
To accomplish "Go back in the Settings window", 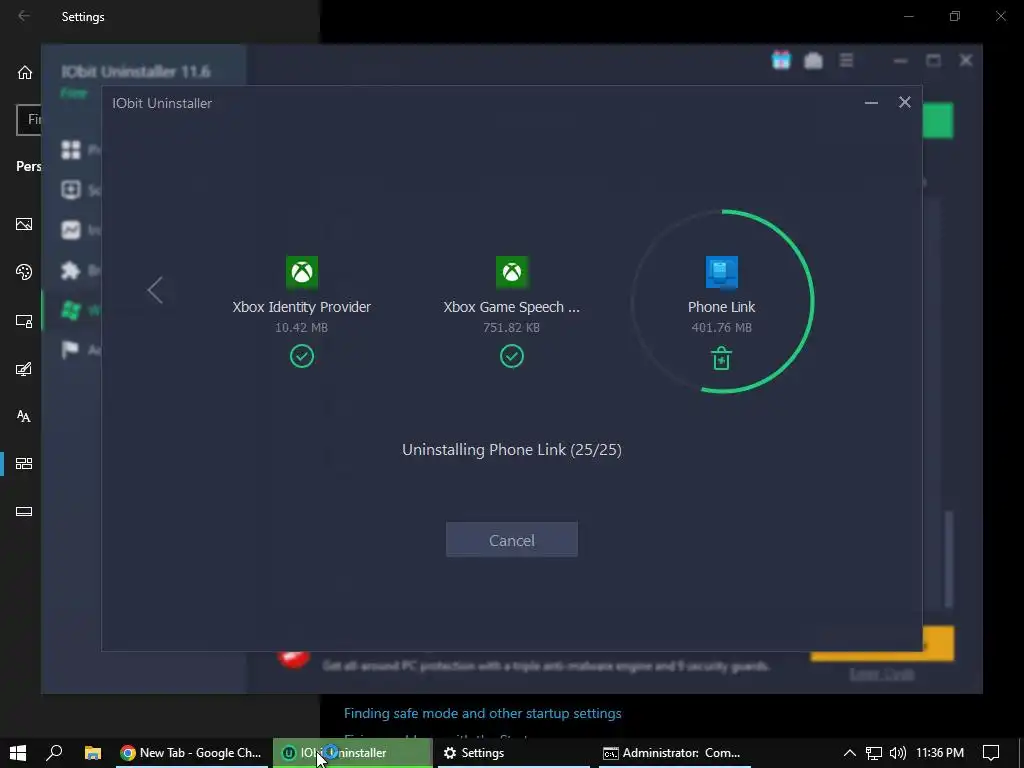I will 24,16.
